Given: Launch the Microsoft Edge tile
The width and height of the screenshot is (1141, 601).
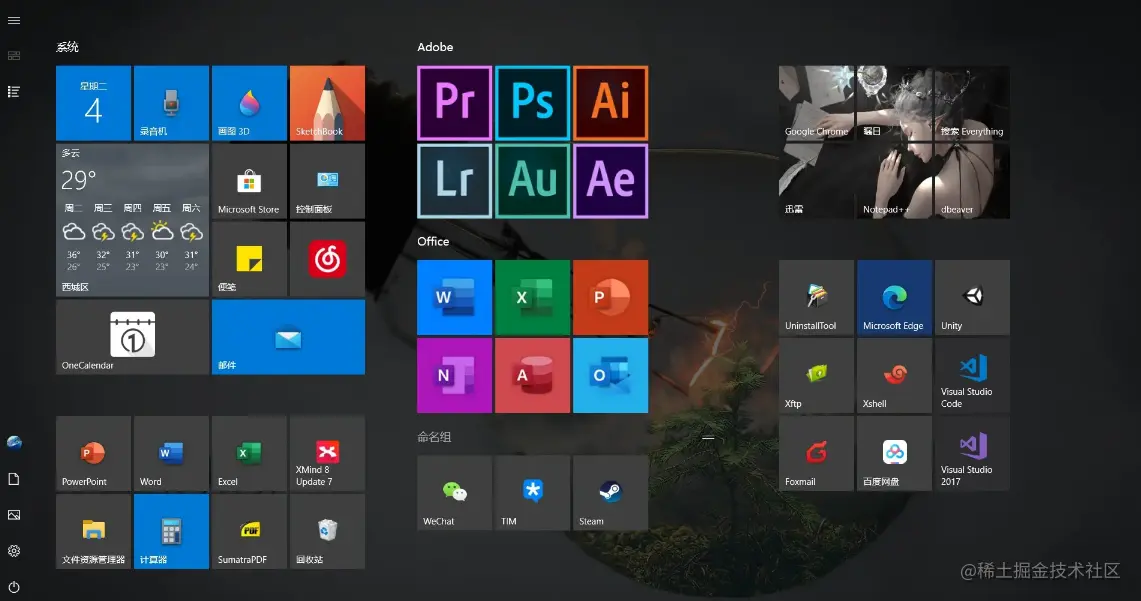Looking at the screenshot, I should click(894, 297).
